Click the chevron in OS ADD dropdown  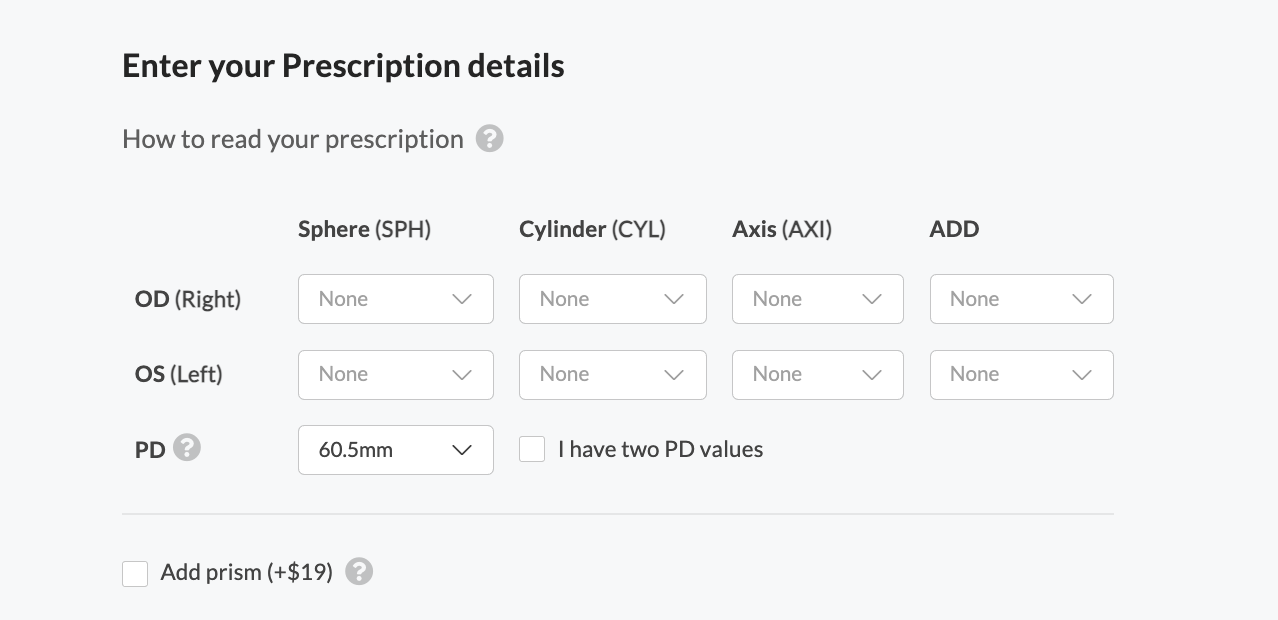pyautogui.click(x=1082, y=374)
